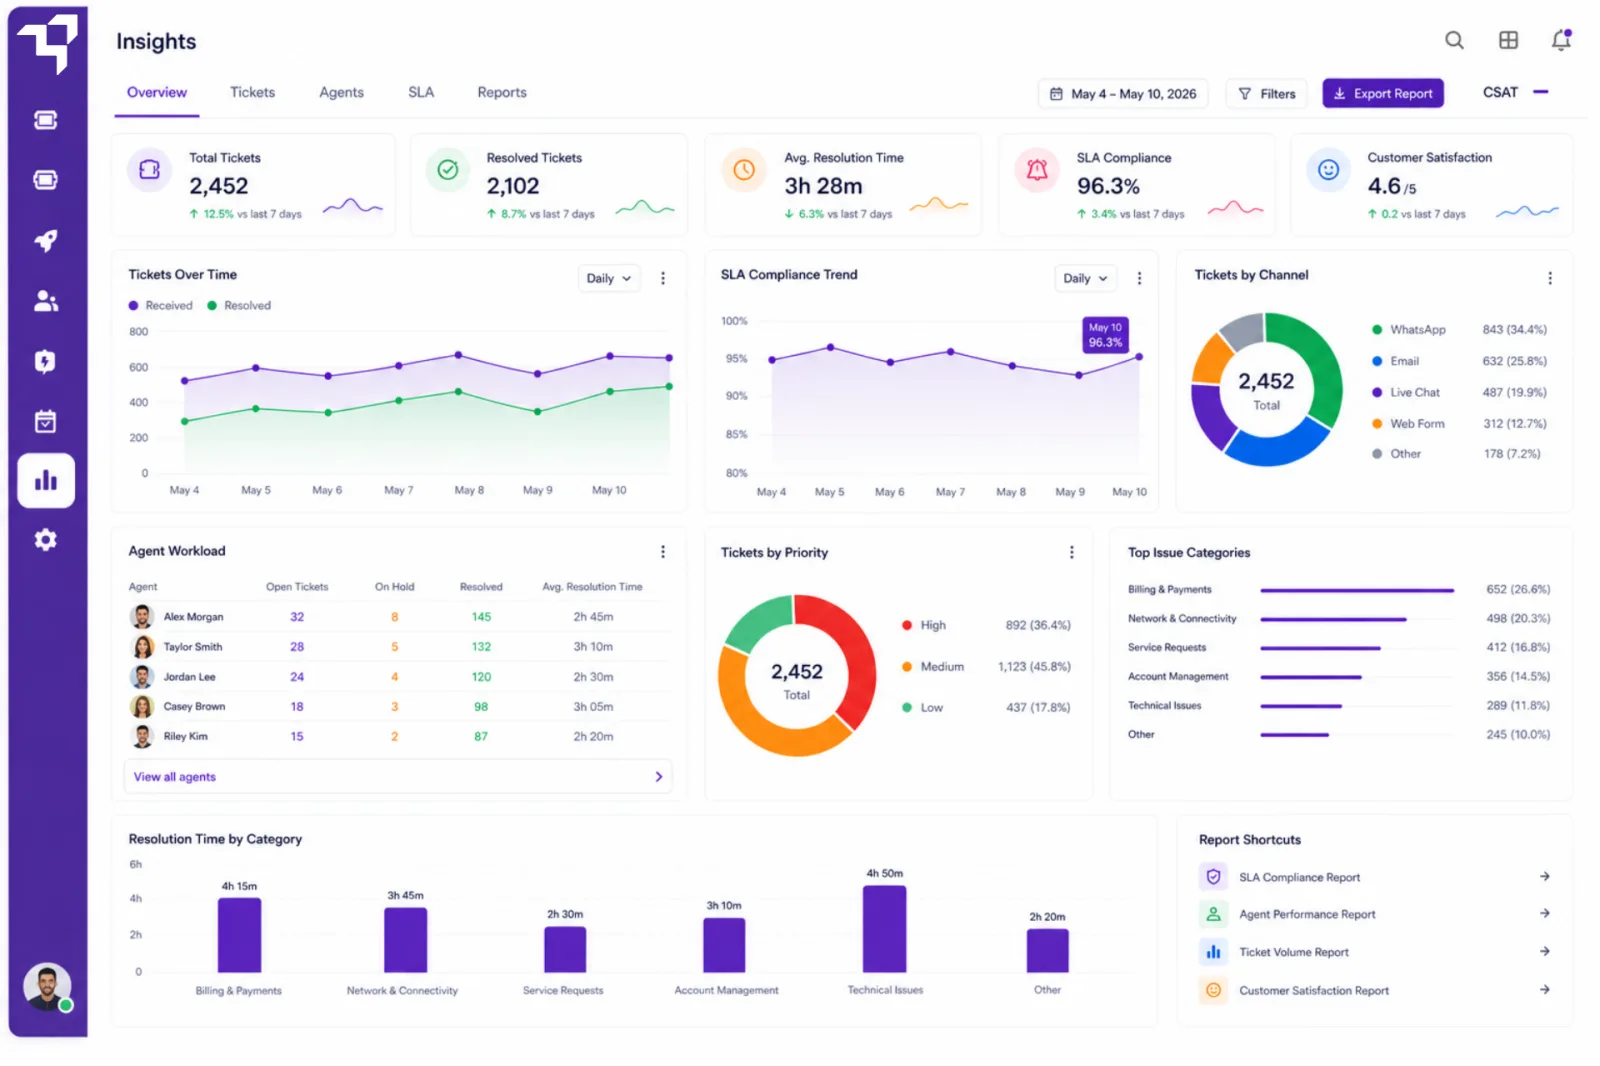
Task: Open settings gear in sidebar
Action: (x=46, y=540)
